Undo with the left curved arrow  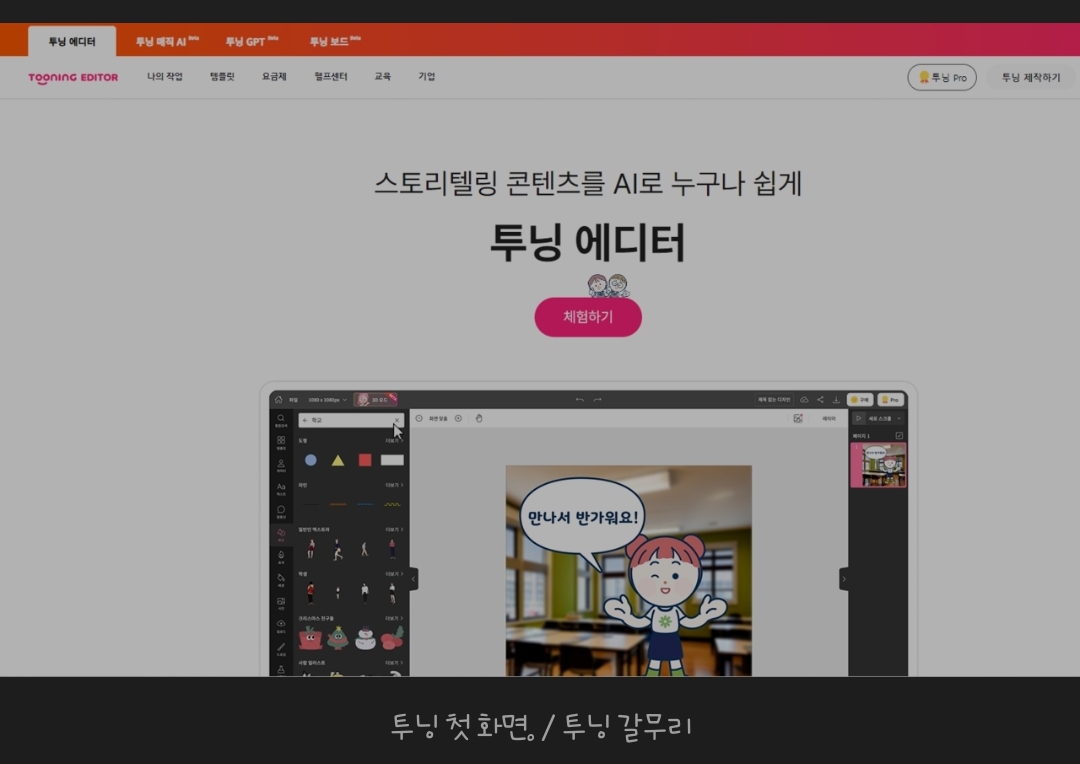tap(579, 400)
